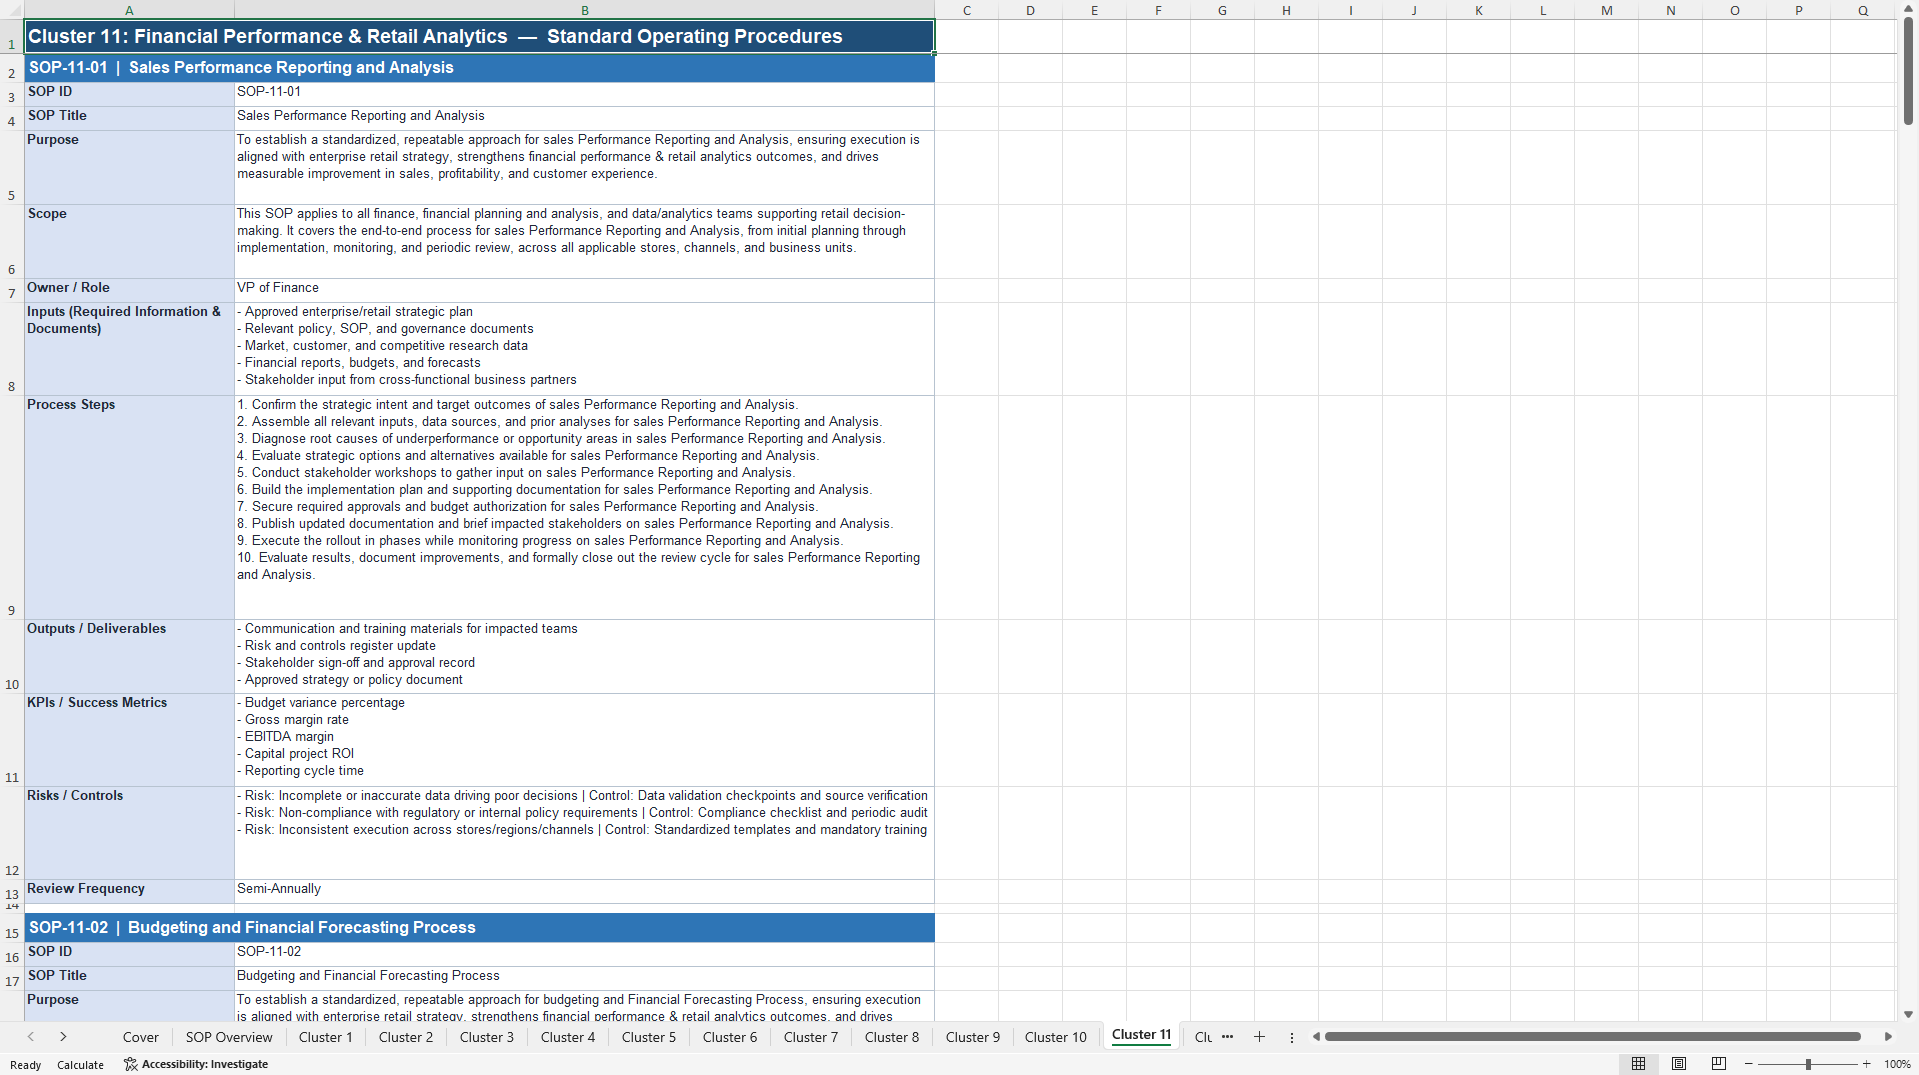Image resolution: width=1919 pixels, height=1075 pixels.
Task: Click the Calculate status button
Action: 80,1064
